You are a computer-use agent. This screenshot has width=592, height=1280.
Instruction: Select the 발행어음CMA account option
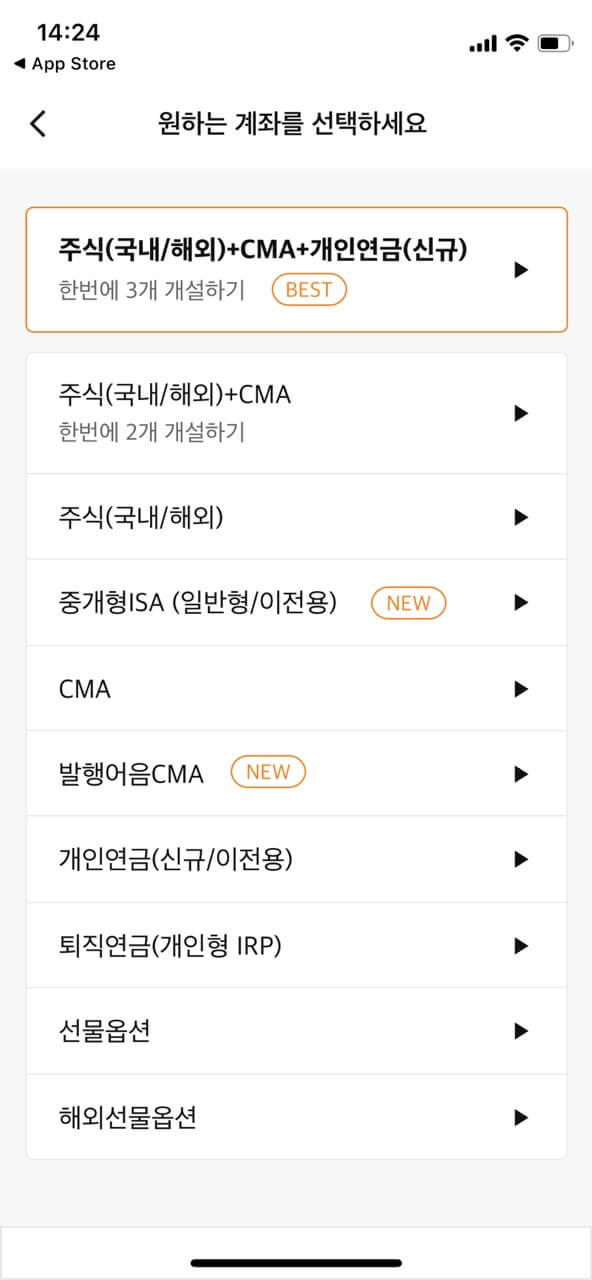296,773
